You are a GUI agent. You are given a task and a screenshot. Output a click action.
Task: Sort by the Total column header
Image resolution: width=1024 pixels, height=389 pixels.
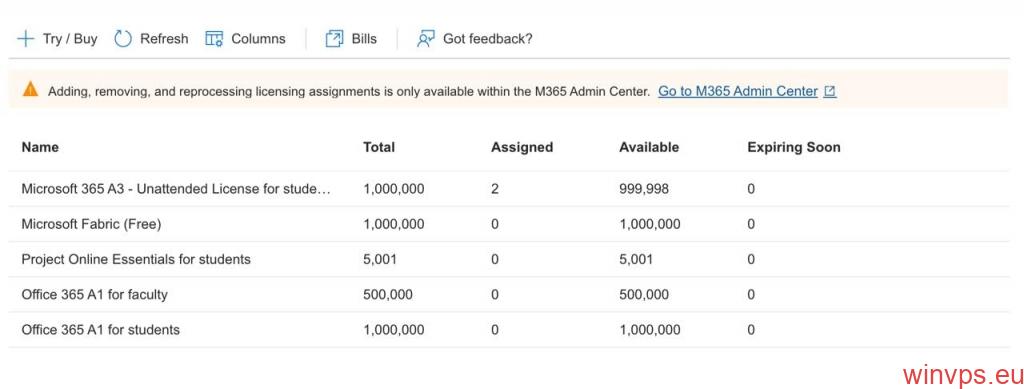coord(379,147)
